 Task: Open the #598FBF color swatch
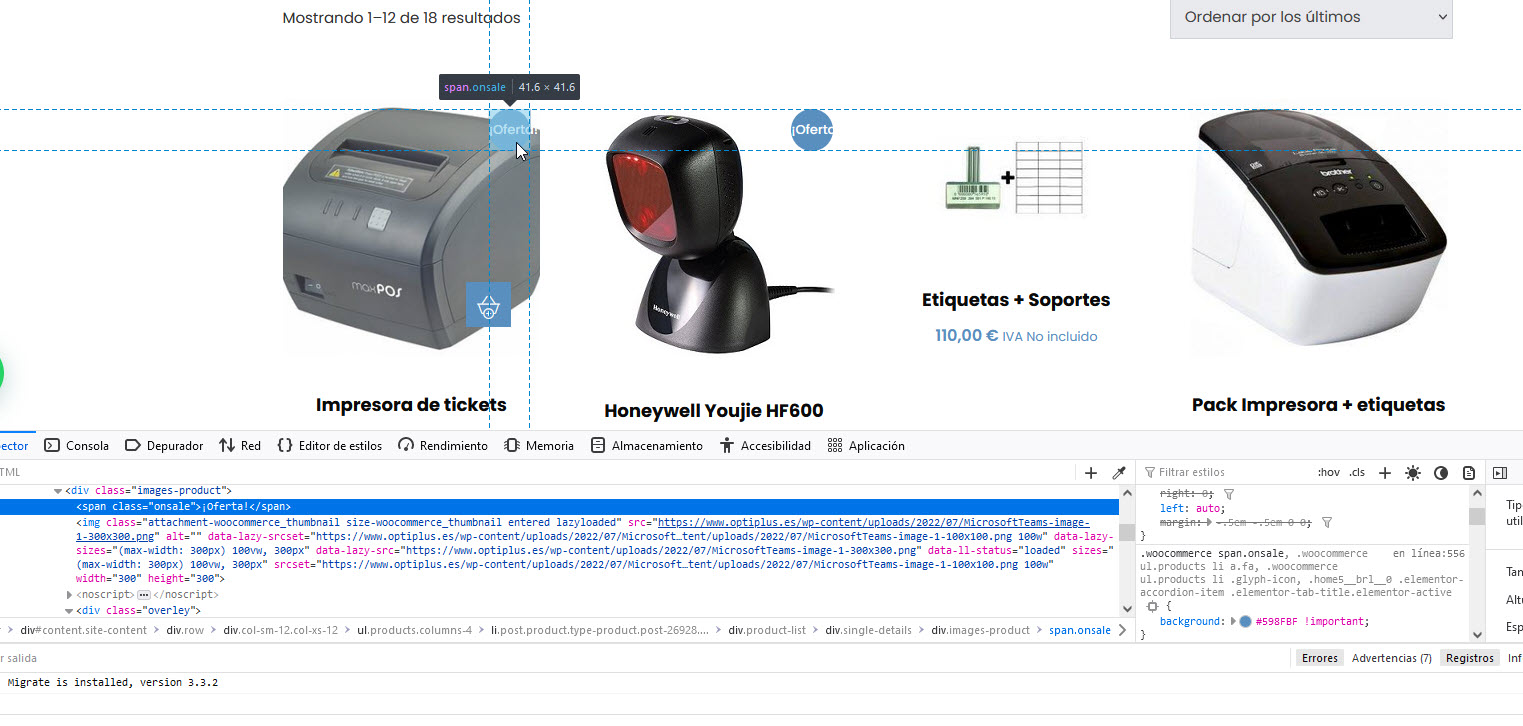tap(1246, 621)
